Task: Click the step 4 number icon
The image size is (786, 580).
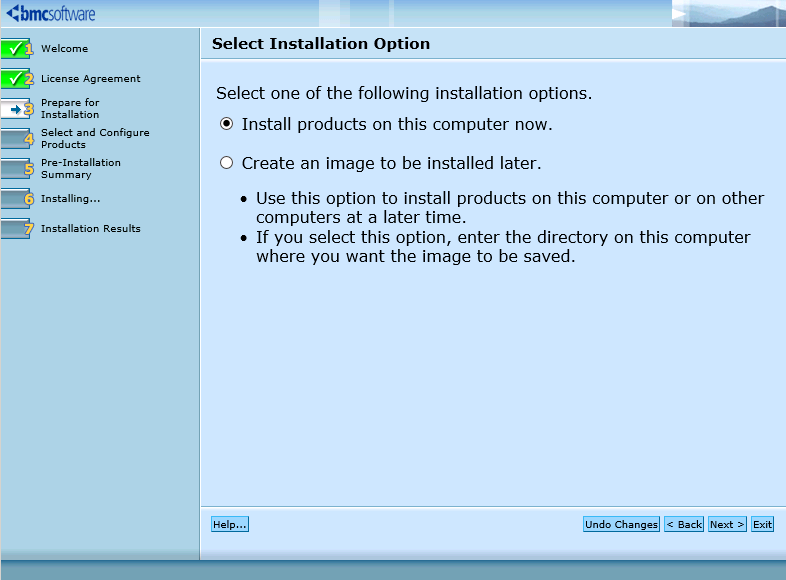Action: coord(17,139)
